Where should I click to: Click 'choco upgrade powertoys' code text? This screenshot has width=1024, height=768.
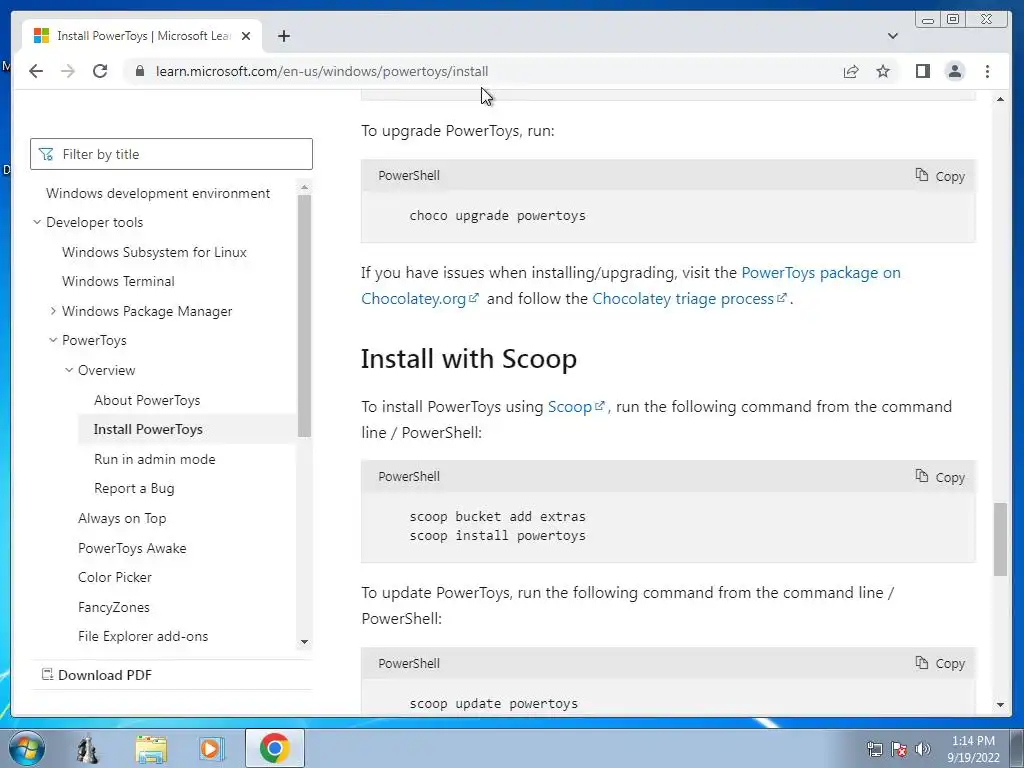[497, 216]
